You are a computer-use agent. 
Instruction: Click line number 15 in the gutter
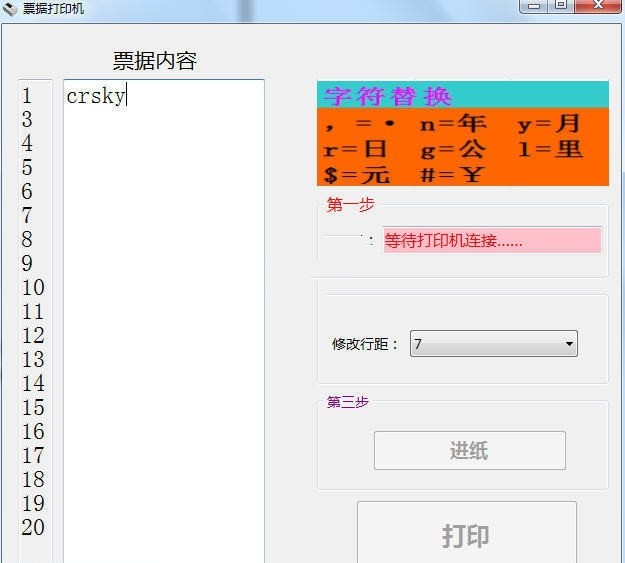point(33,407)
